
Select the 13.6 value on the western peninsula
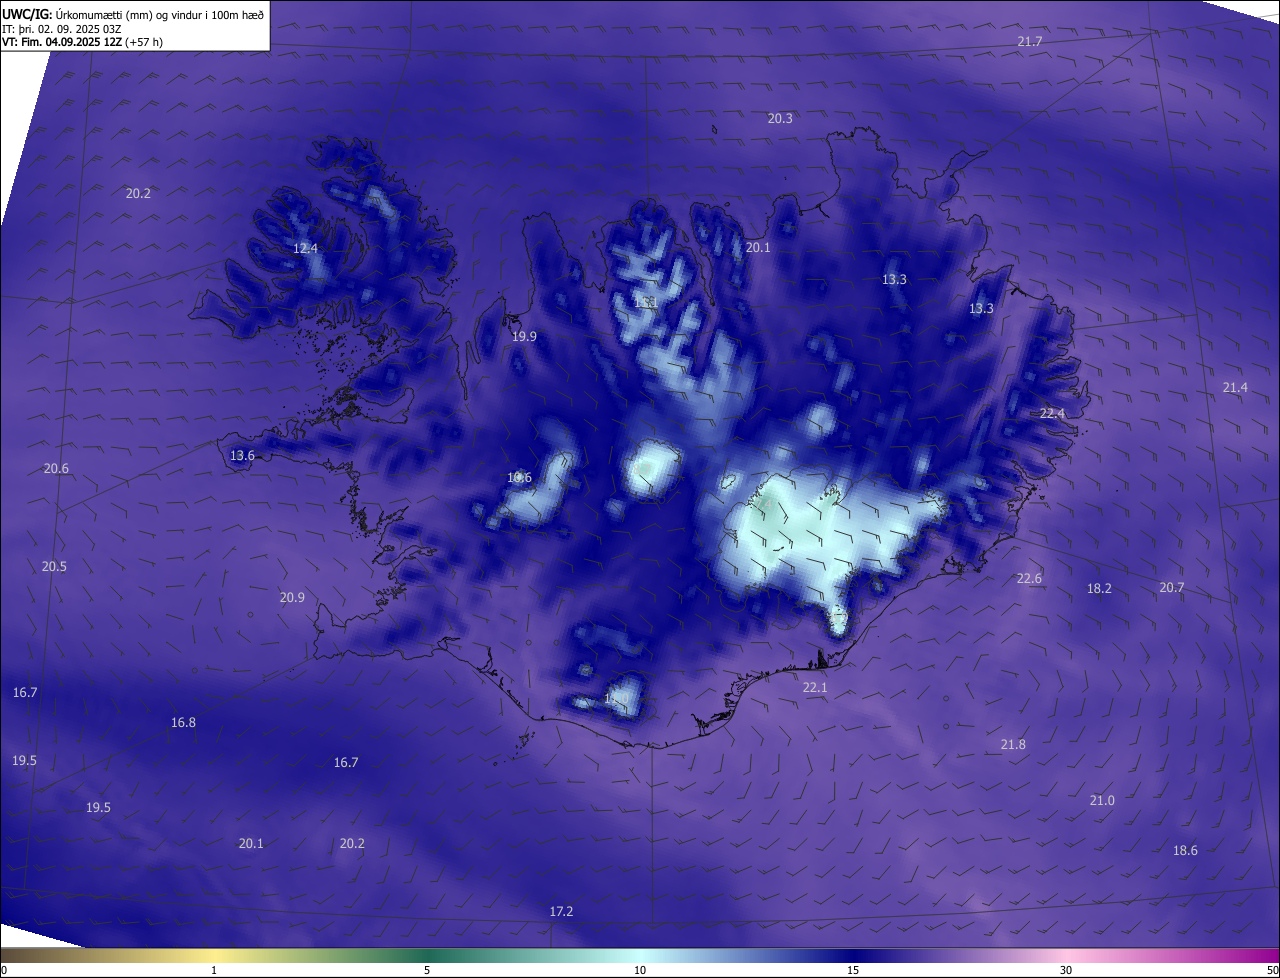(242, 455)
